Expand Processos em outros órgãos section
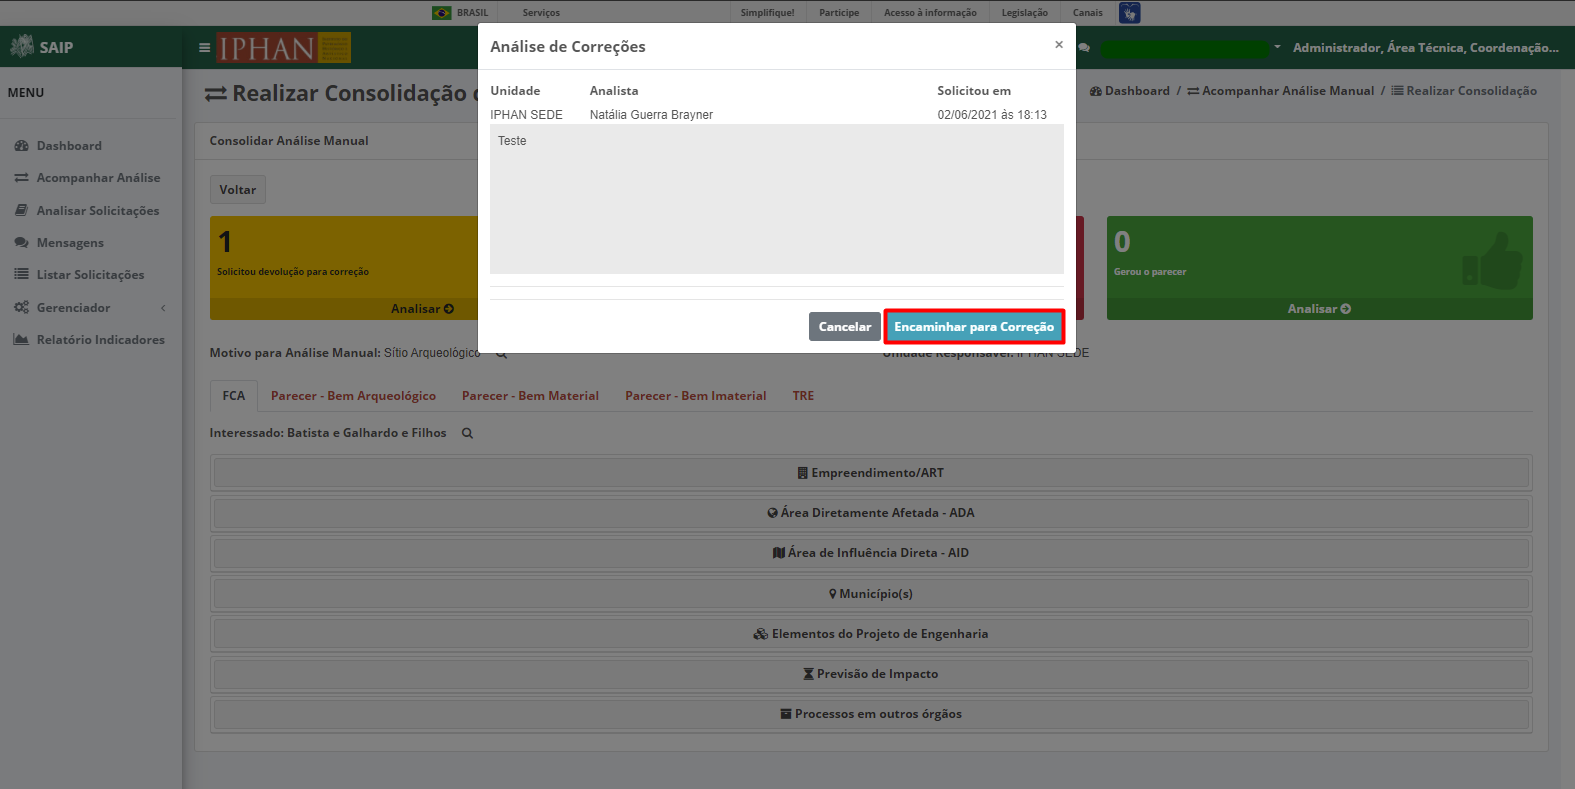Viewport: 1575px width, 789px height. pyautogui.click(x=871, y=714)
